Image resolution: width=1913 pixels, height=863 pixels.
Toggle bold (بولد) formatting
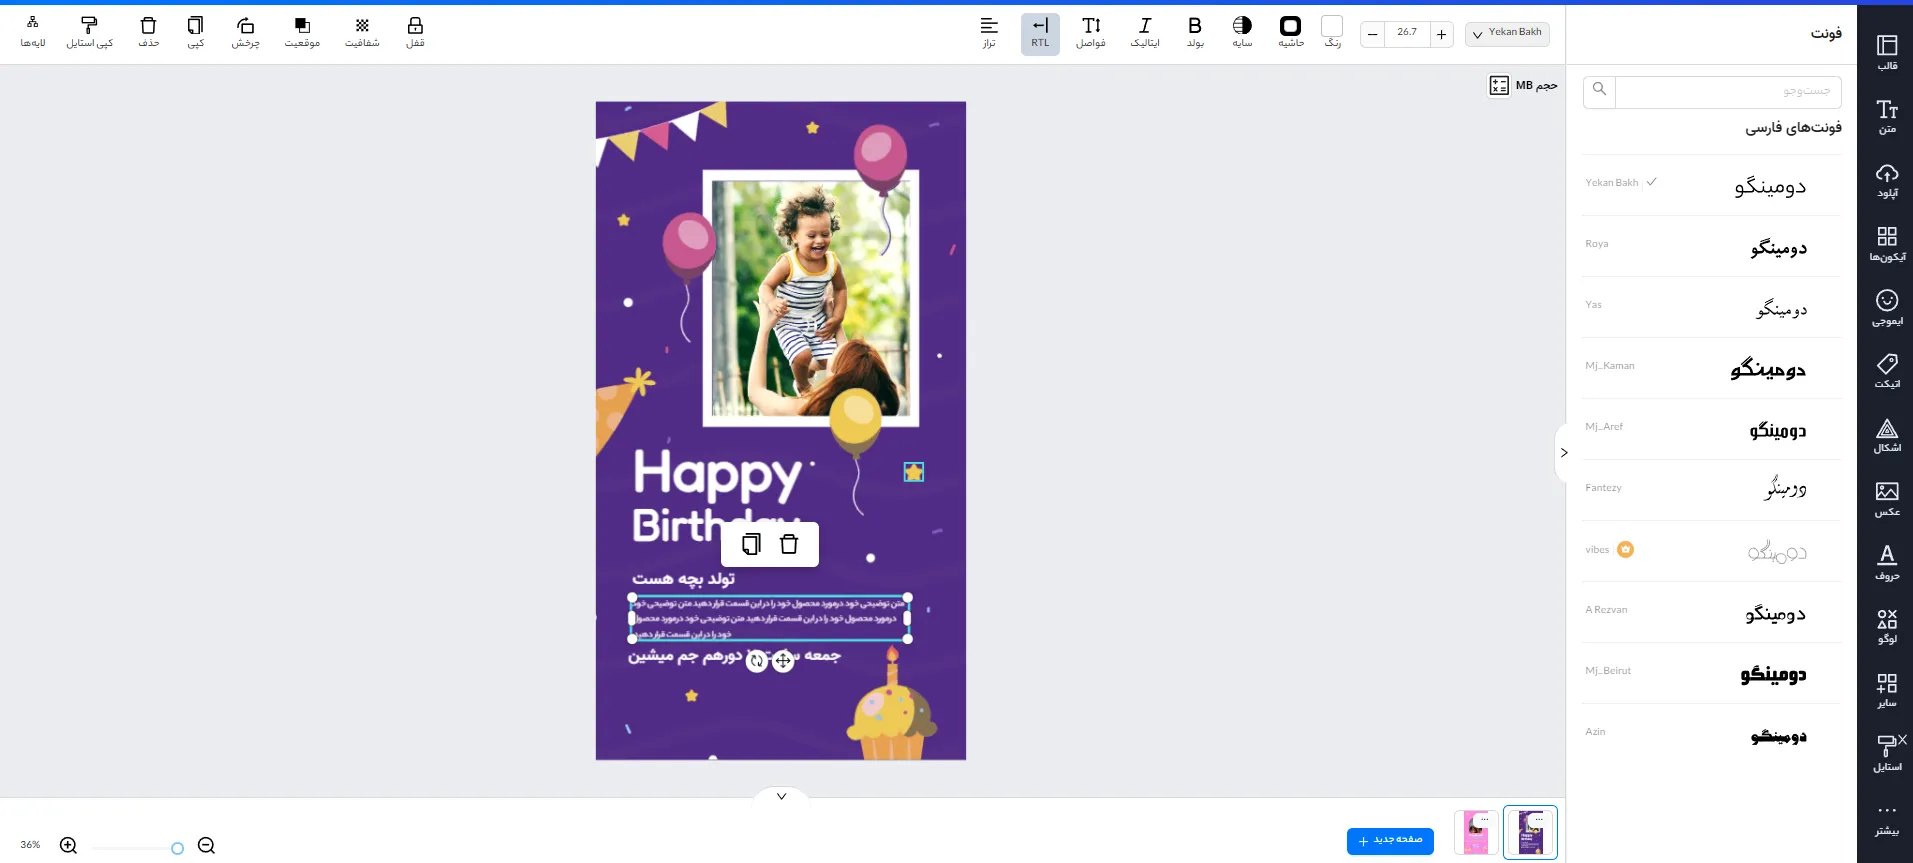coord(1195,32)
